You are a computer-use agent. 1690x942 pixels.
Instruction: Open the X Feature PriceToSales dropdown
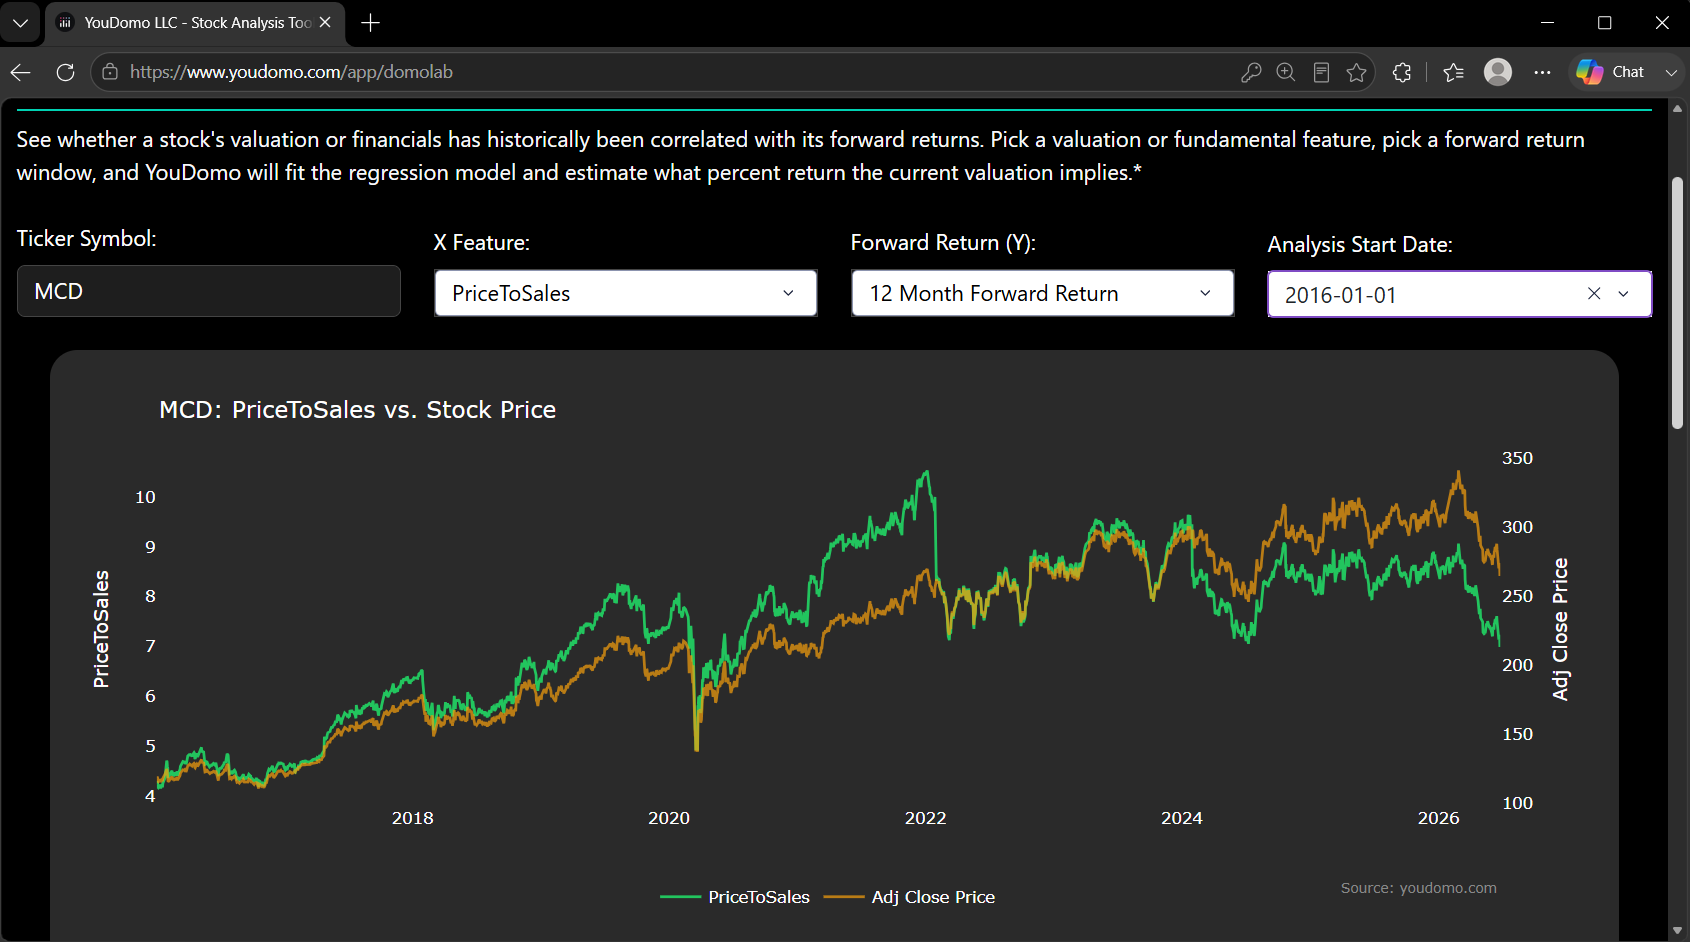click(626, 293)
